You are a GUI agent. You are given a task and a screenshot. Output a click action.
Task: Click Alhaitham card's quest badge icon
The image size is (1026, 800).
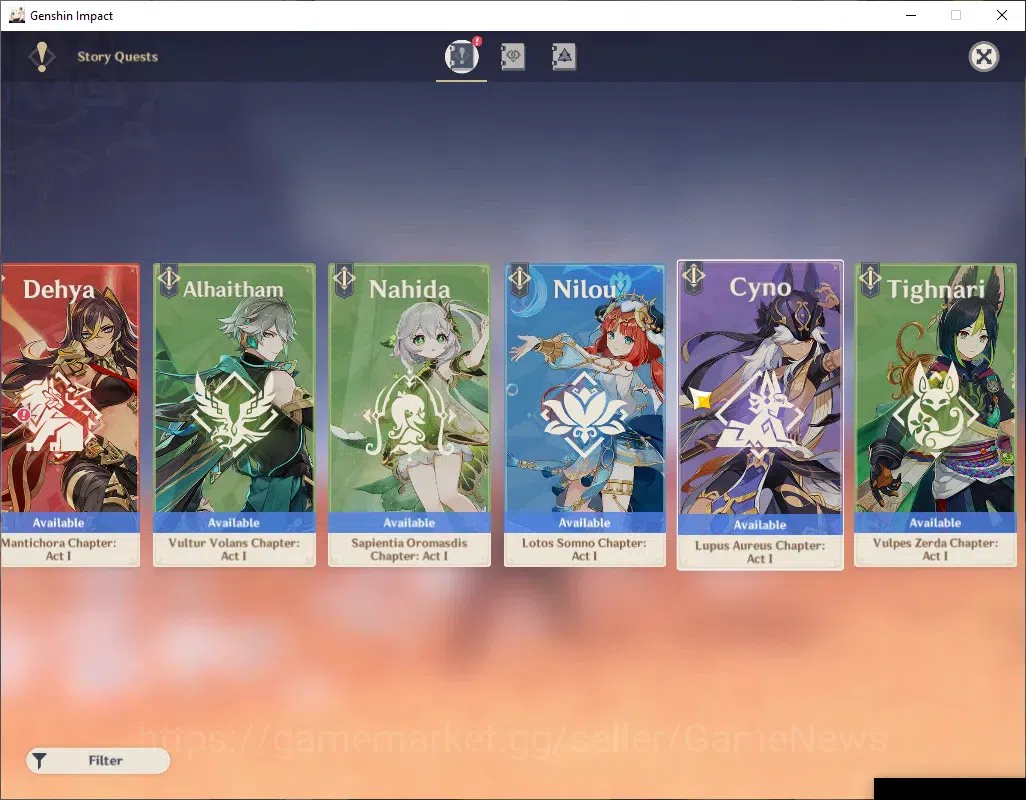pos(168,279)
